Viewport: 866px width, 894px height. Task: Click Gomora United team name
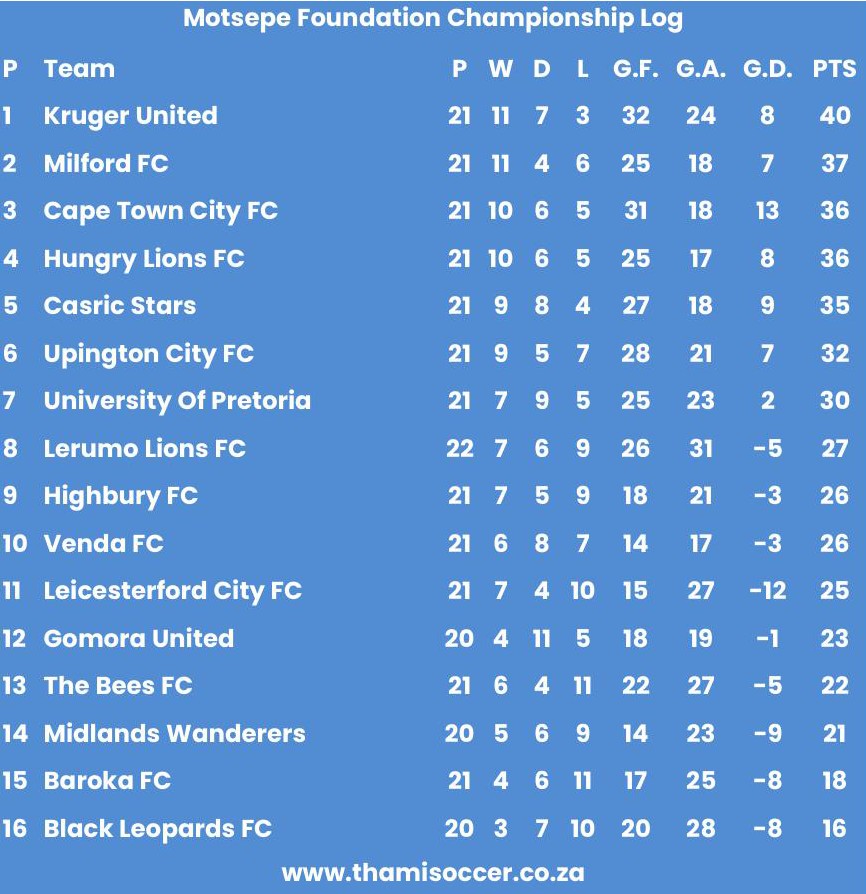[138, 639]
